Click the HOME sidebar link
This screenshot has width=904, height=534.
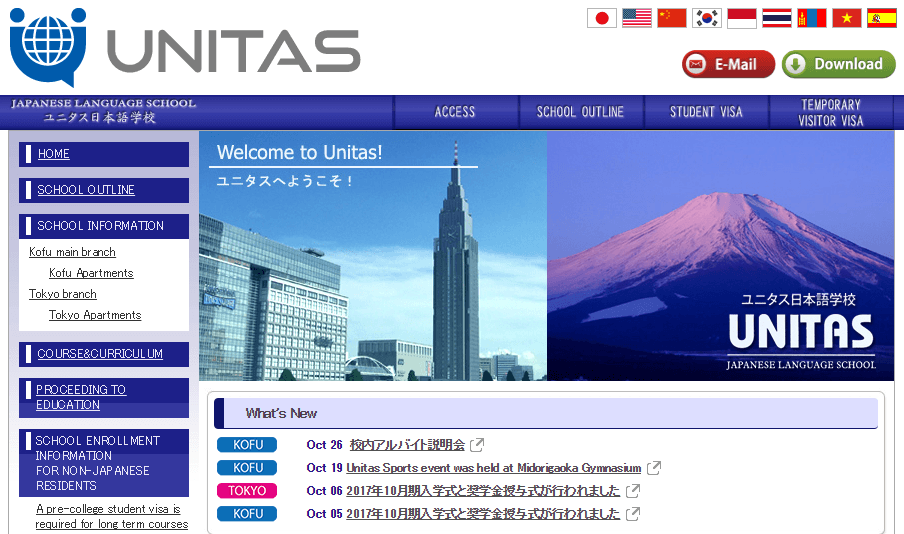point(54,154)
